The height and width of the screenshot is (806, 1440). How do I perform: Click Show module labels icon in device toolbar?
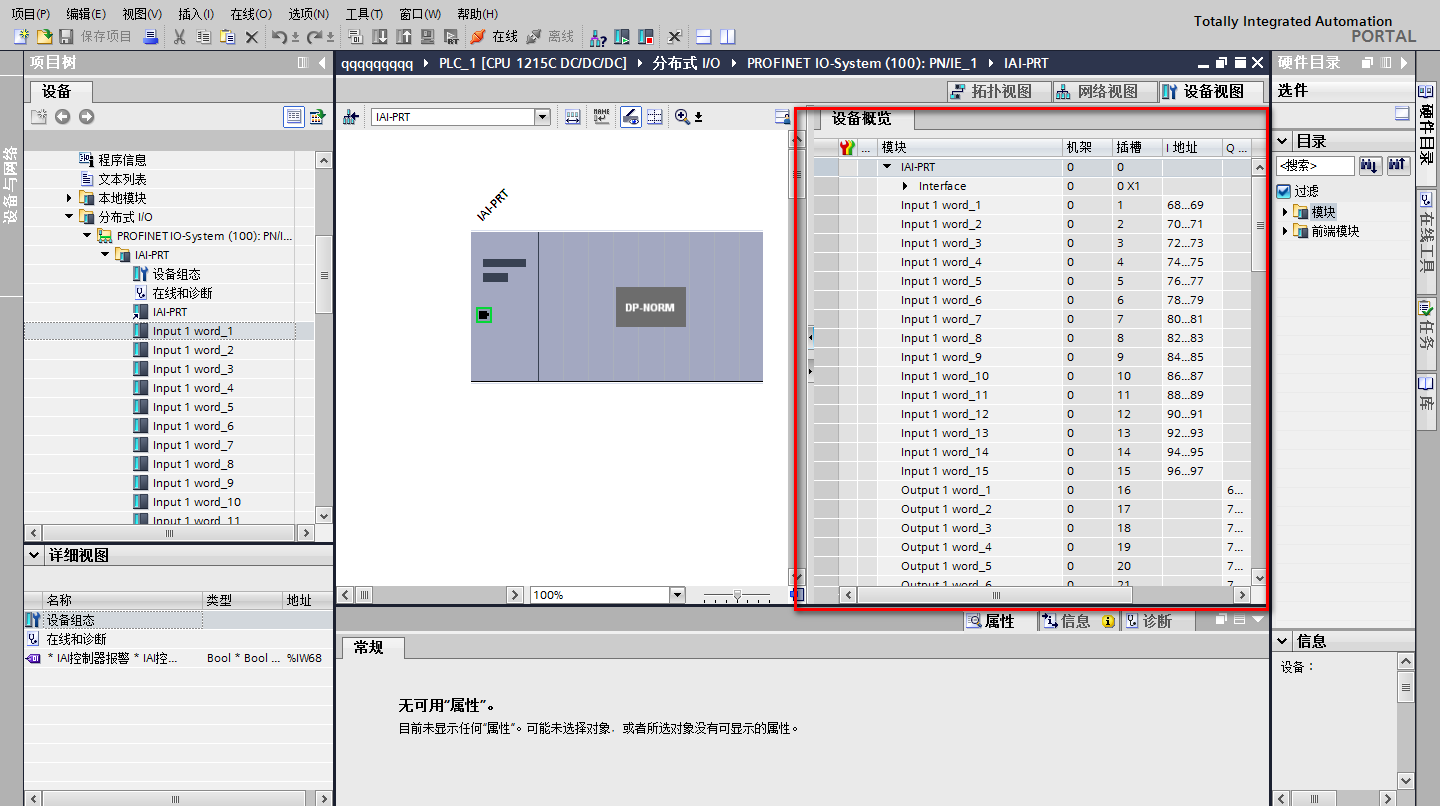(601, 117)
